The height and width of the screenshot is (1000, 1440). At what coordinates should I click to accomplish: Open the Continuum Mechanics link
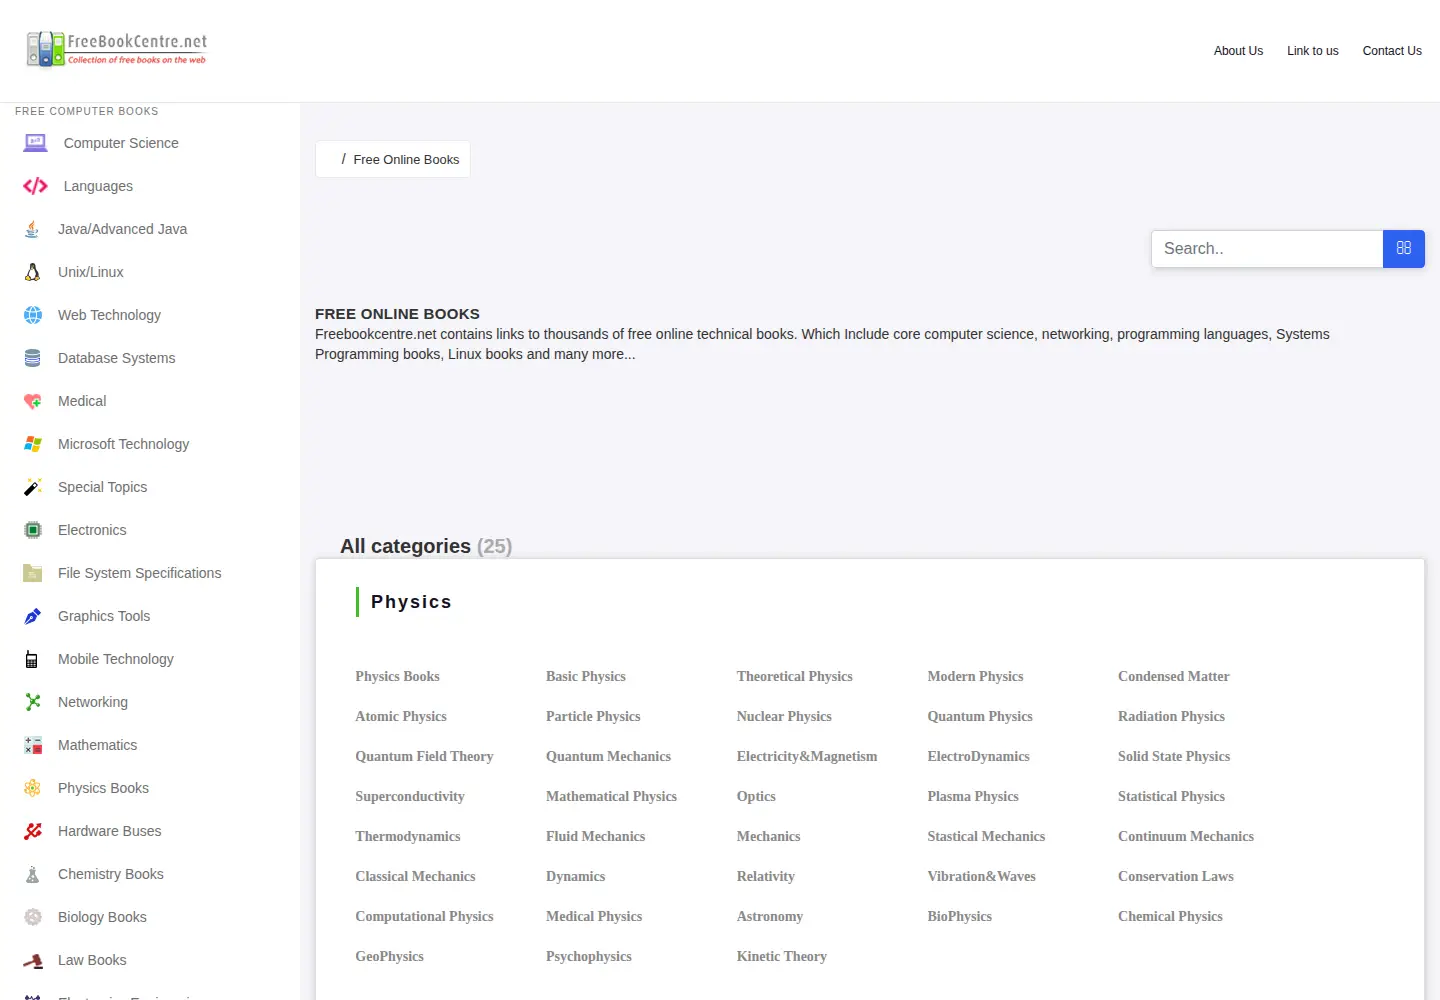pos(1186,836)
